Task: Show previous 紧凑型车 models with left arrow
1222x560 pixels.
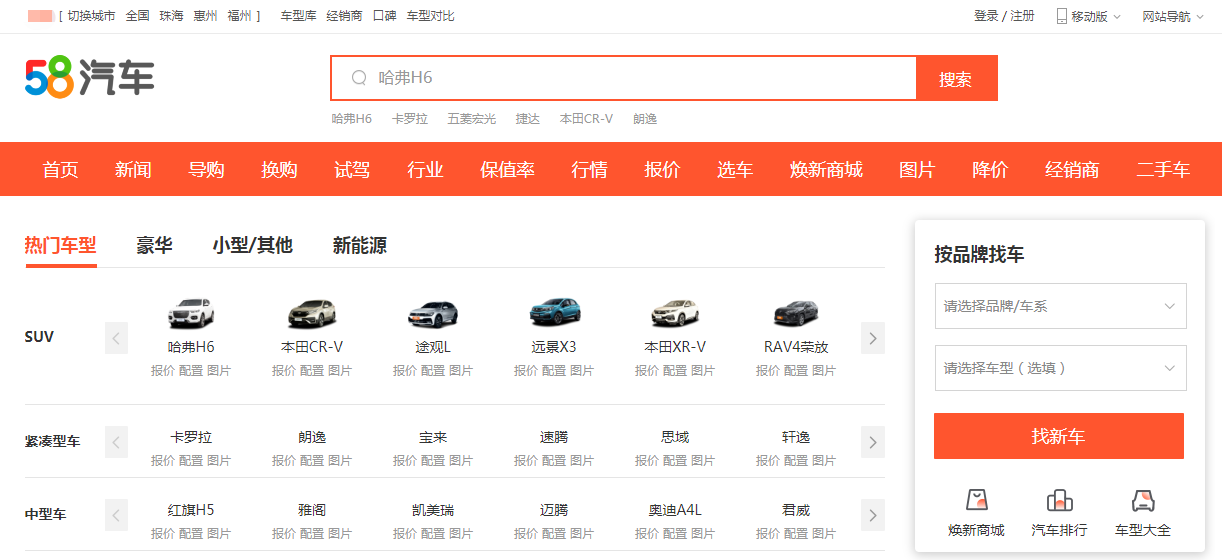Action: [116, 441]
